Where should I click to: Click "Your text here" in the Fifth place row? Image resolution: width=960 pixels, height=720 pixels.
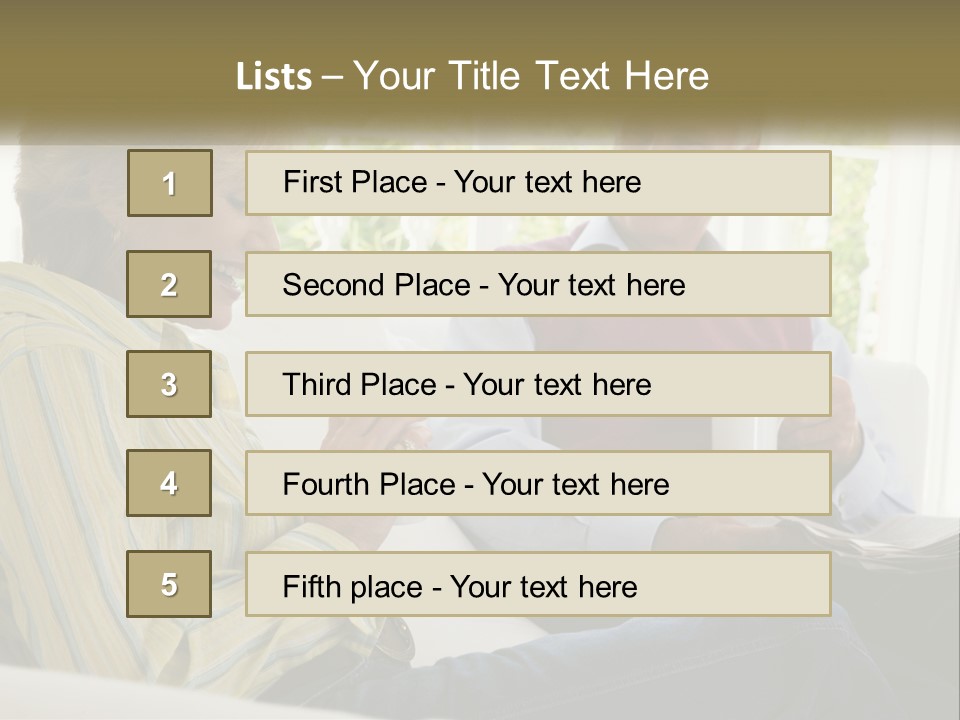(x=543, y=586)
